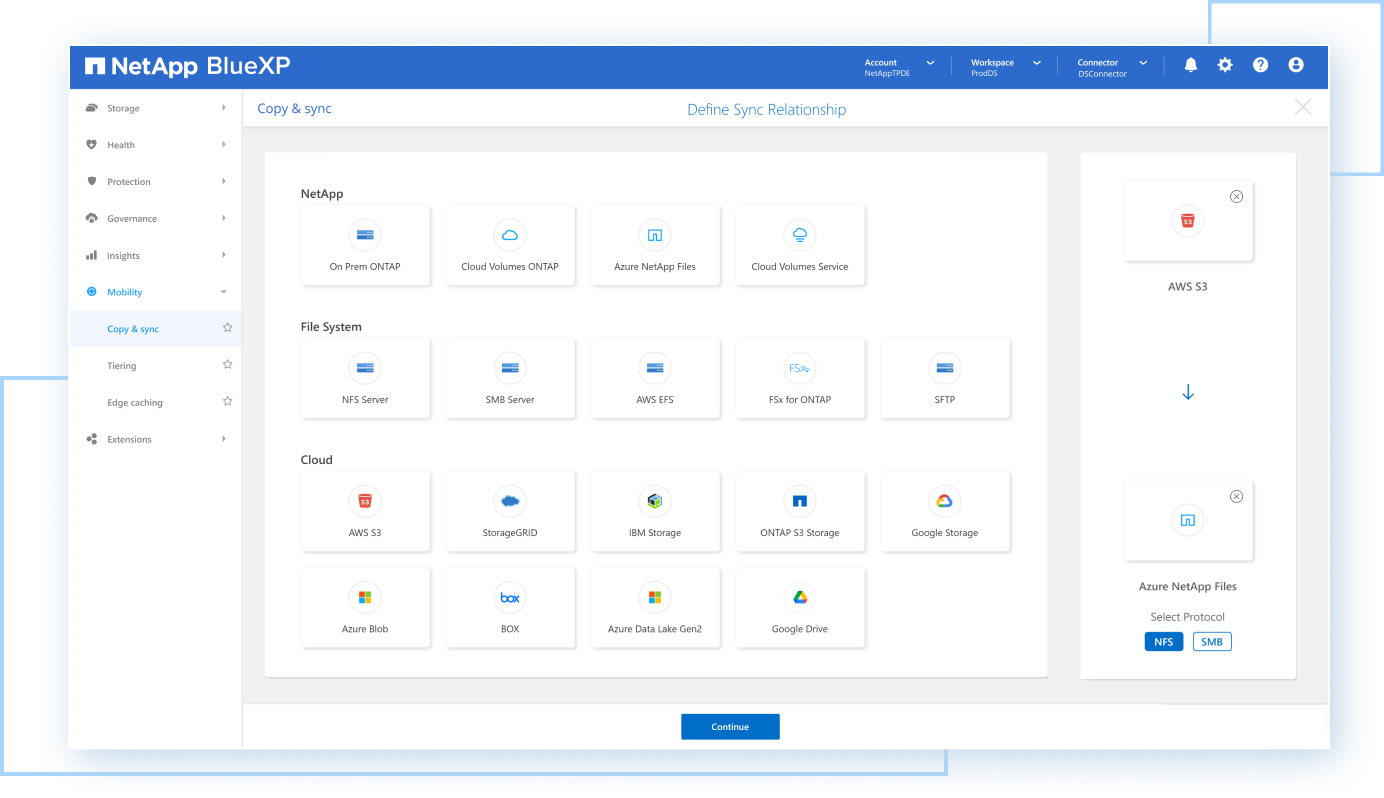This screenshot has width=1384, height=798.
Task: Open the Account dropdown
Action: [899, 67]
